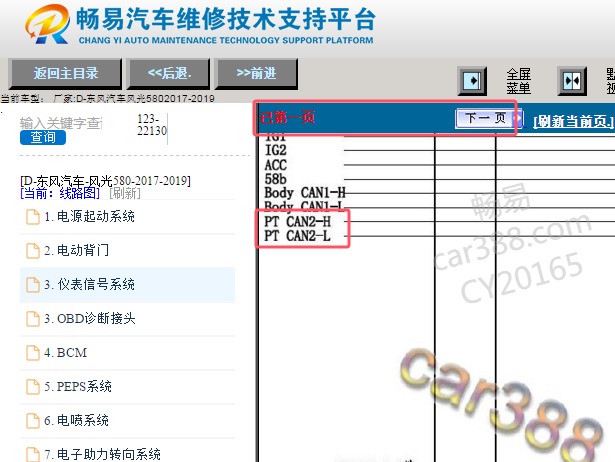
Task: Click document icon beside 电源起动系统
Action: click(33, 217)
